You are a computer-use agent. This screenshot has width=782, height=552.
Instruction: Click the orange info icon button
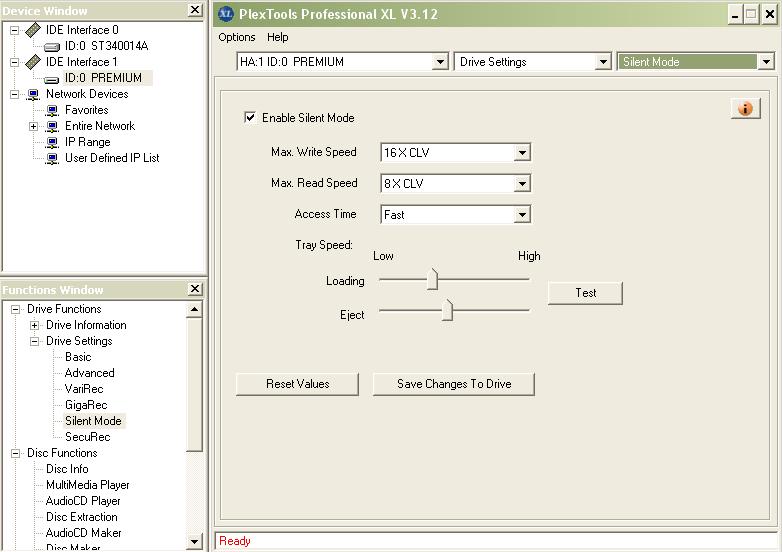pyautogui.click(x=745, y=108)
